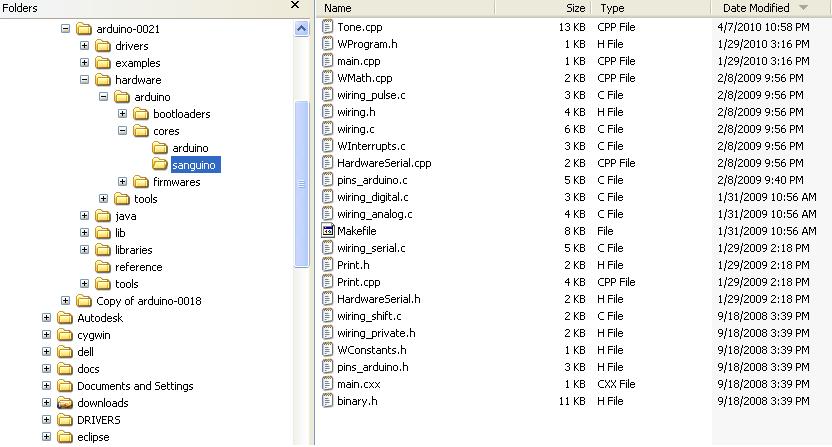832x447 pixels.
Task: Click the downloads folder icon
Action: pyautogui.click(x=65, y=402)
